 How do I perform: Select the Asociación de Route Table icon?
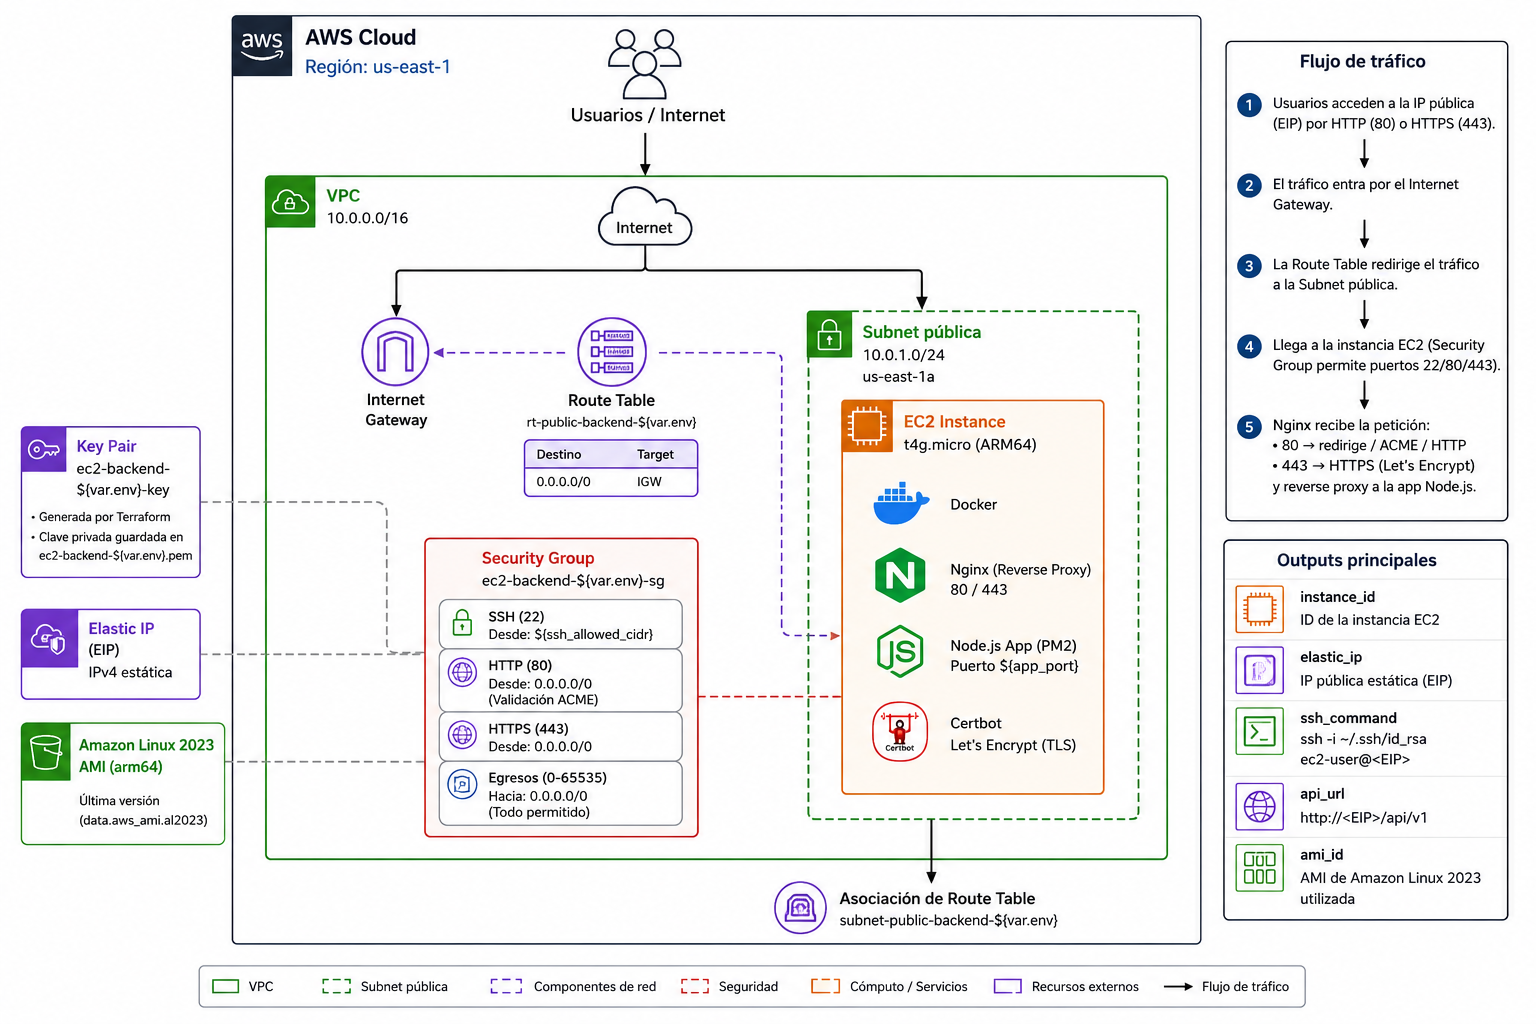(800, 908)
